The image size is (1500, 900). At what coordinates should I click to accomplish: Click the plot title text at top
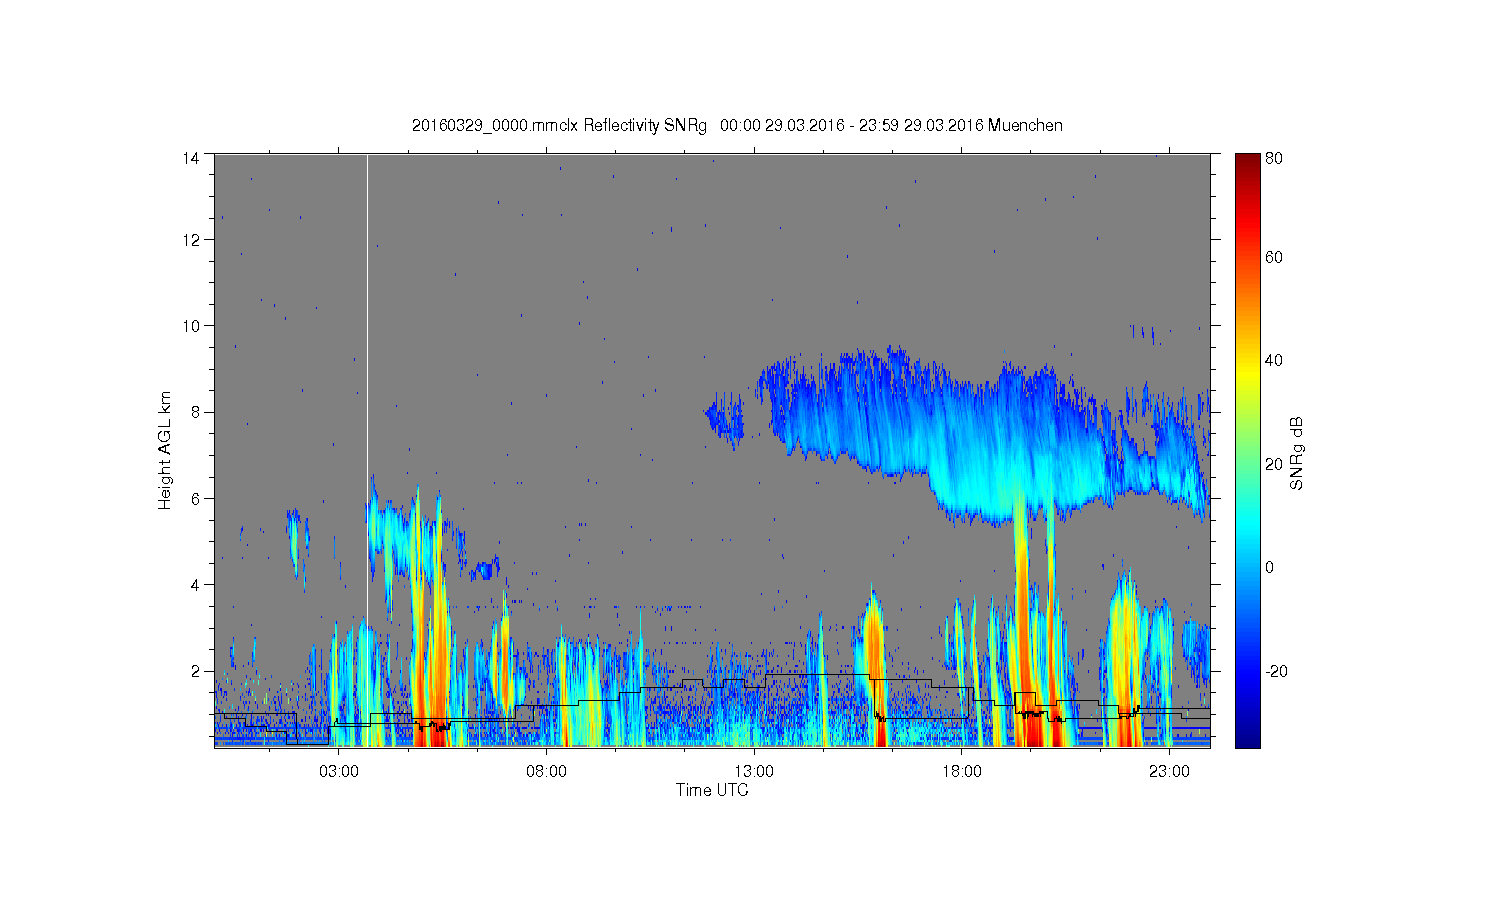coord(737,125)
